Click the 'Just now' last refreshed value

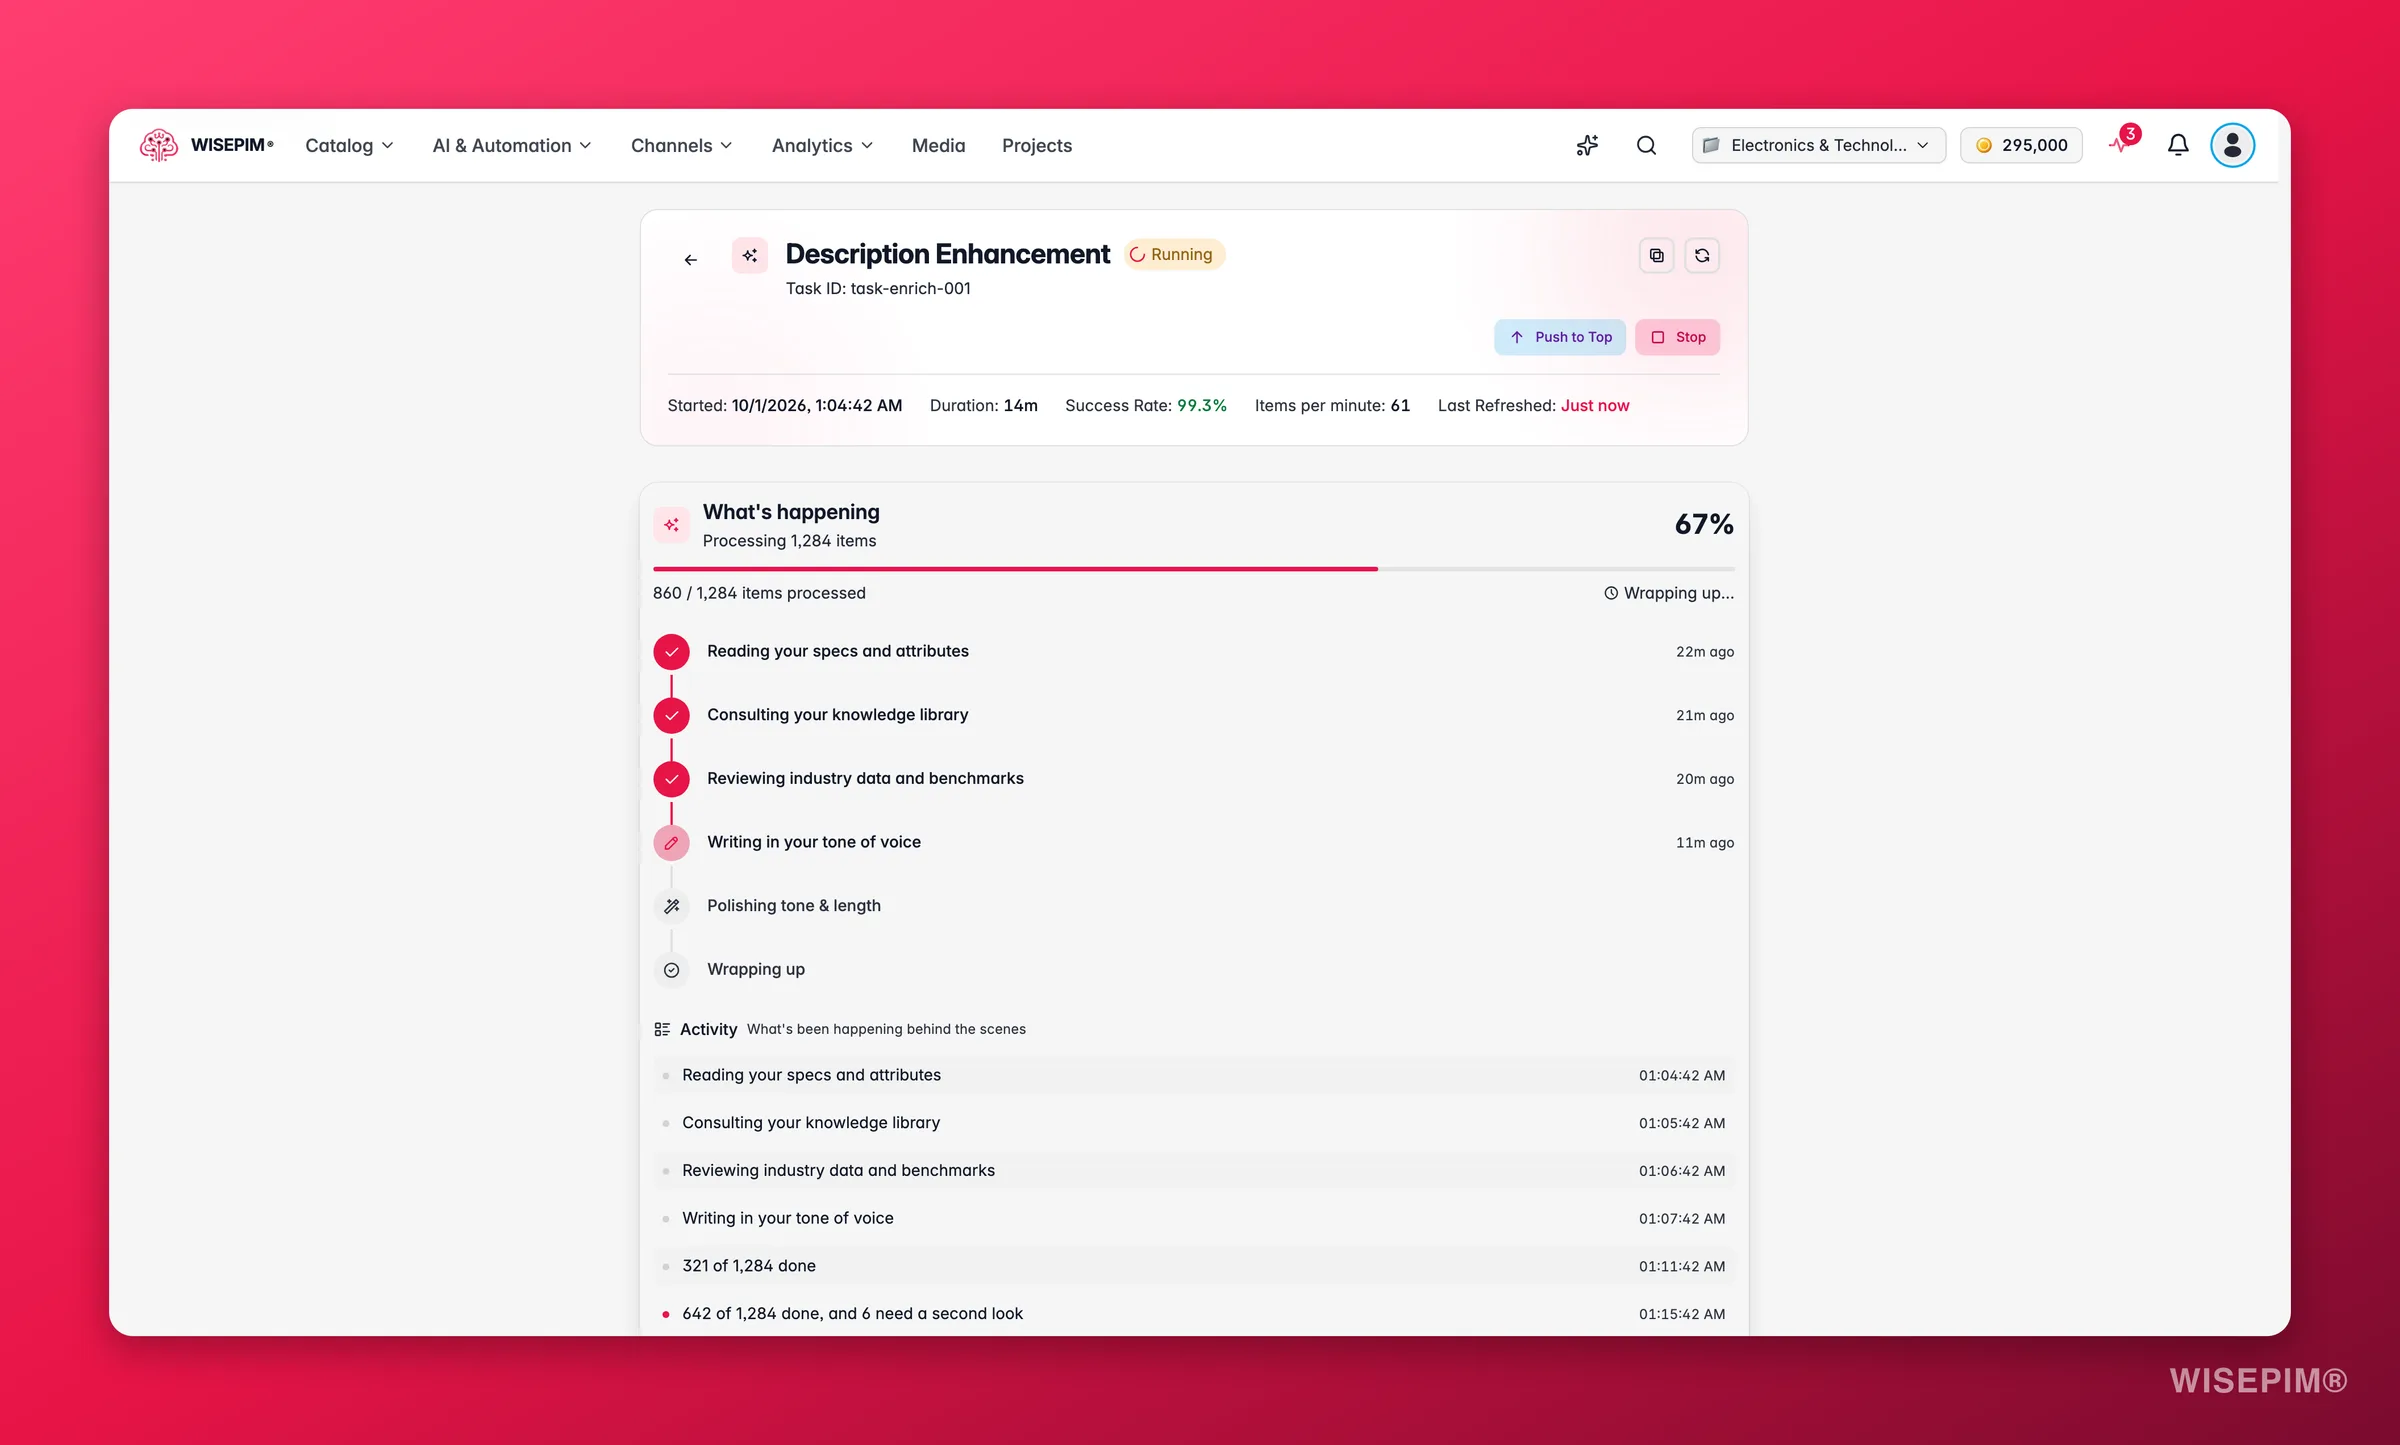pos(1595,405)
